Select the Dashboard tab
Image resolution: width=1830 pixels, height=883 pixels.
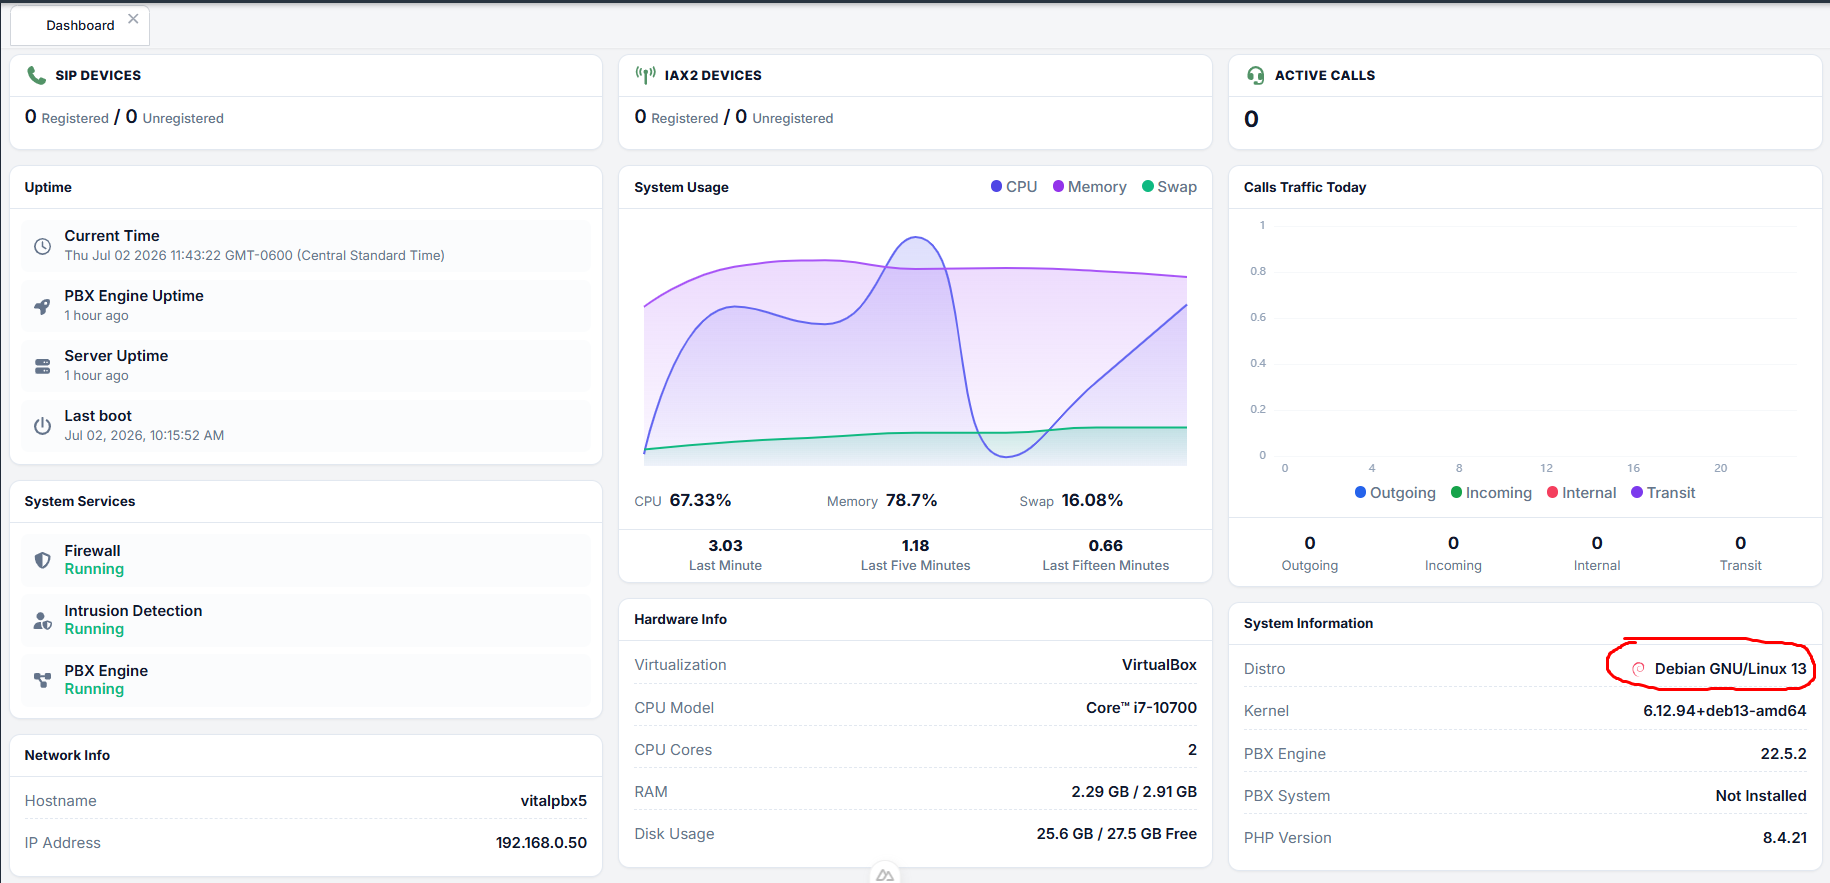[x=80, y=25]
